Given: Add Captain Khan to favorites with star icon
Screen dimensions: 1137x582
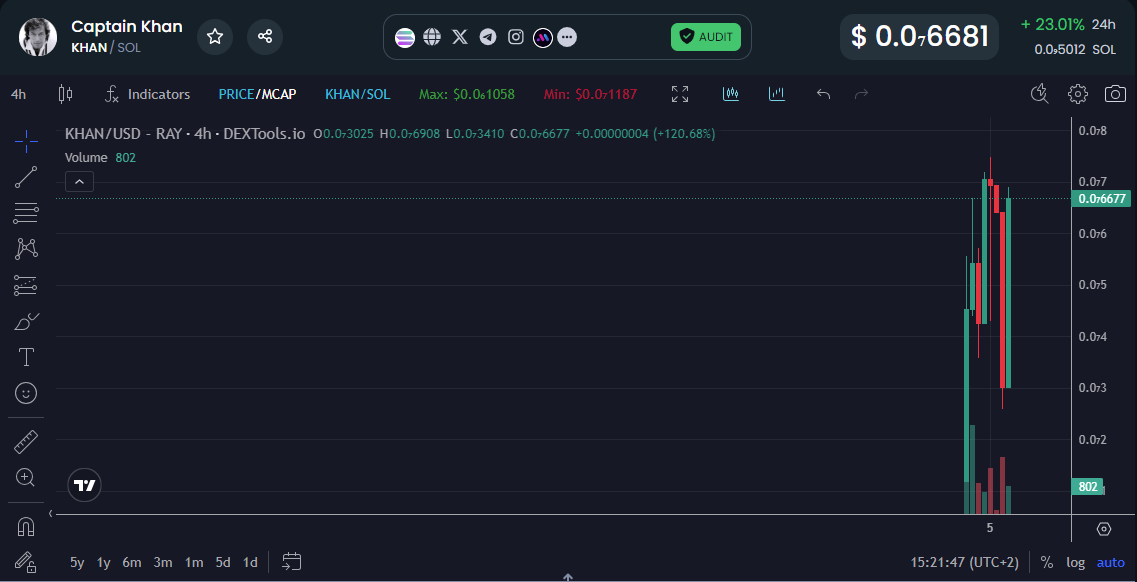Looking at the screenshot, I should [x=215, y=37].
